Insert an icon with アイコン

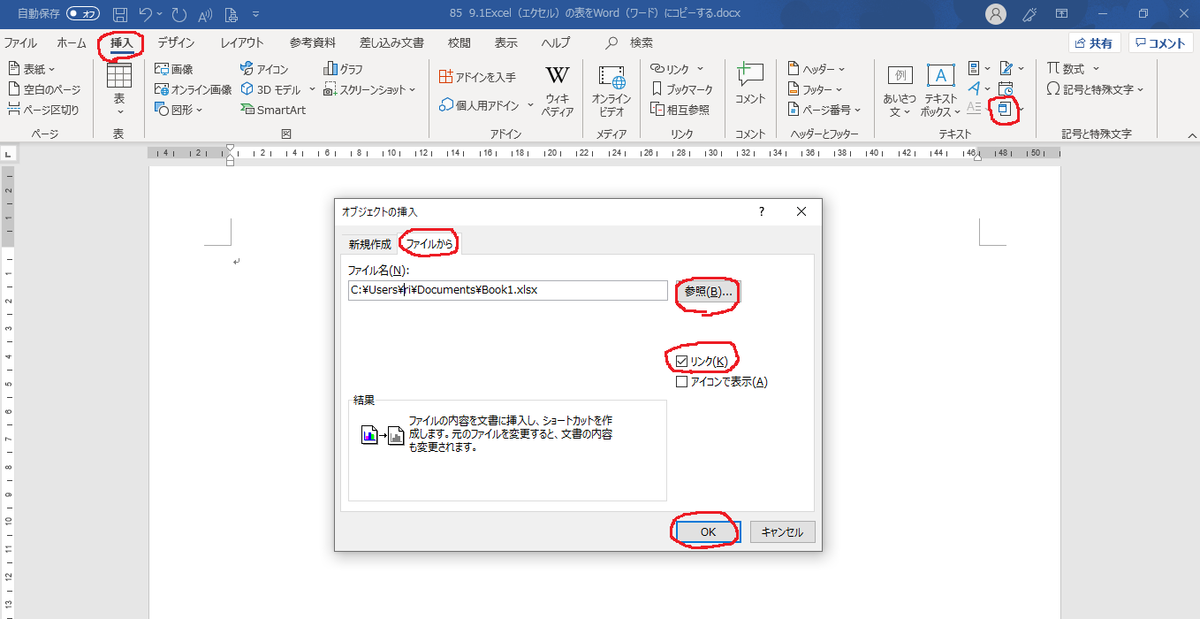click(264, 69)
